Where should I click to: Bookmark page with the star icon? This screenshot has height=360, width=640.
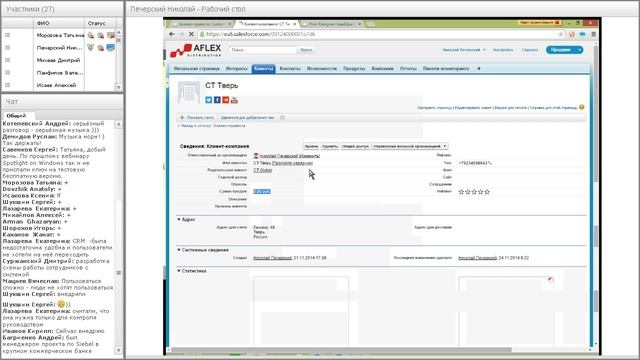pyautogui.click(x=561, y=34)
